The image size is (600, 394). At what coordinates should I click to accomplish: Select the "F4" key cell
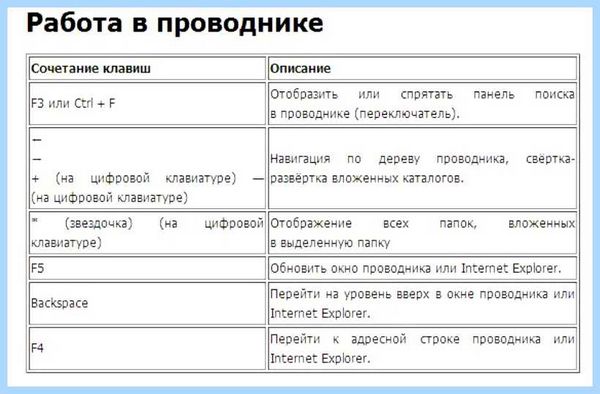pos(147,348)
